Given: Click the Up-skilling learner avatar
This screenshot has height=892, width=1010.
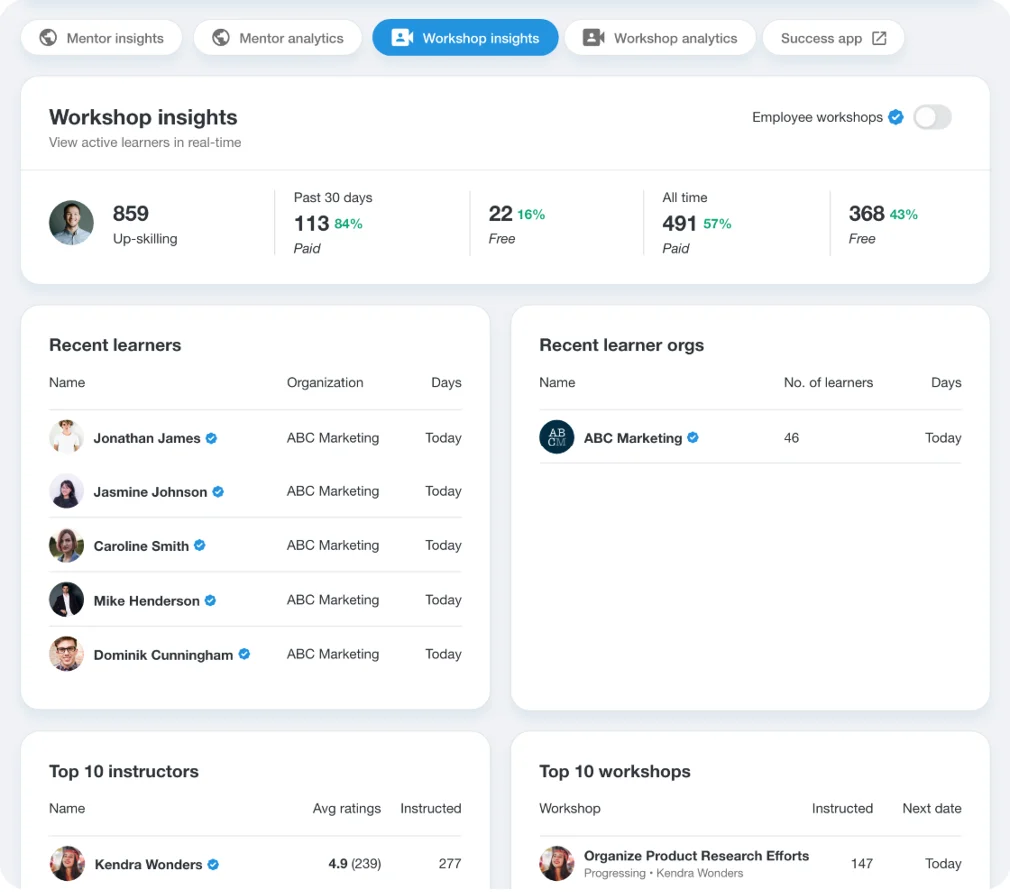Looking at the screenshot, I should click(x=71, y=223).
